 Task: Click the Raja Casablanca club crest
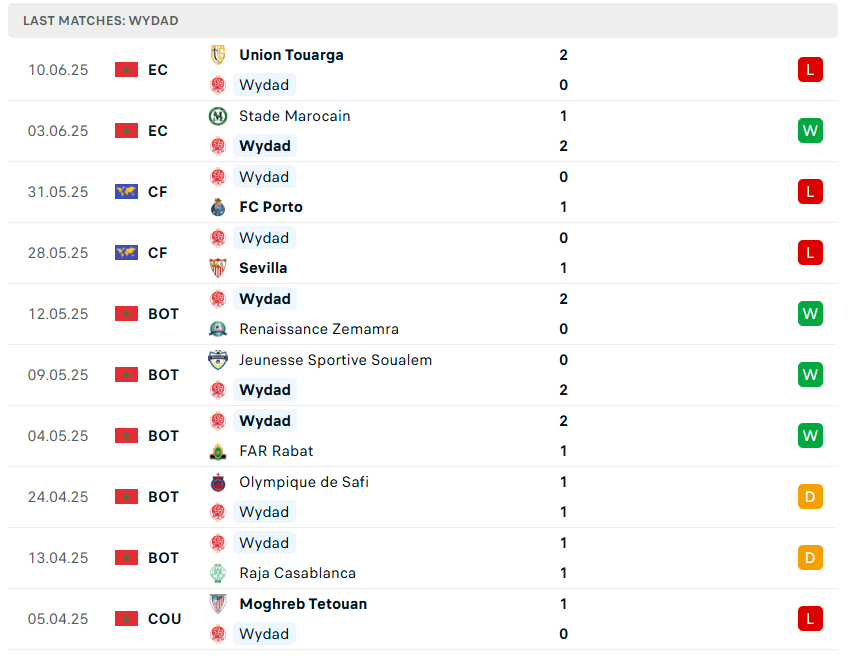(218, 573)
